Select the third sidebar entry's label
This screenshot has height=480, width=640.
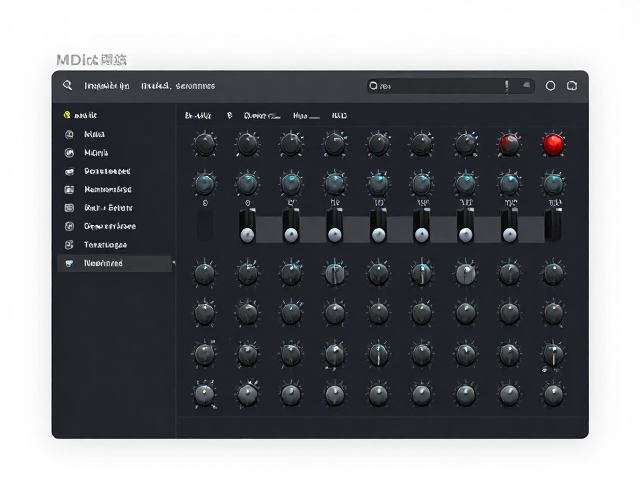click(96, 153)
